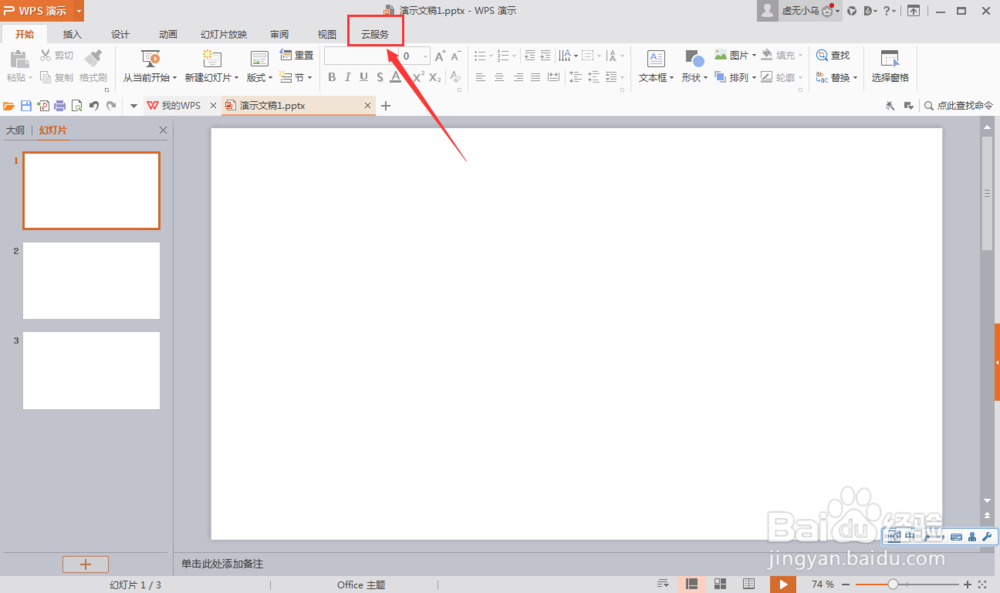Toggle text Shadow (S) formatting
Image resolution: width=1000 pixels, height=593 pixels.
point(379,77)
